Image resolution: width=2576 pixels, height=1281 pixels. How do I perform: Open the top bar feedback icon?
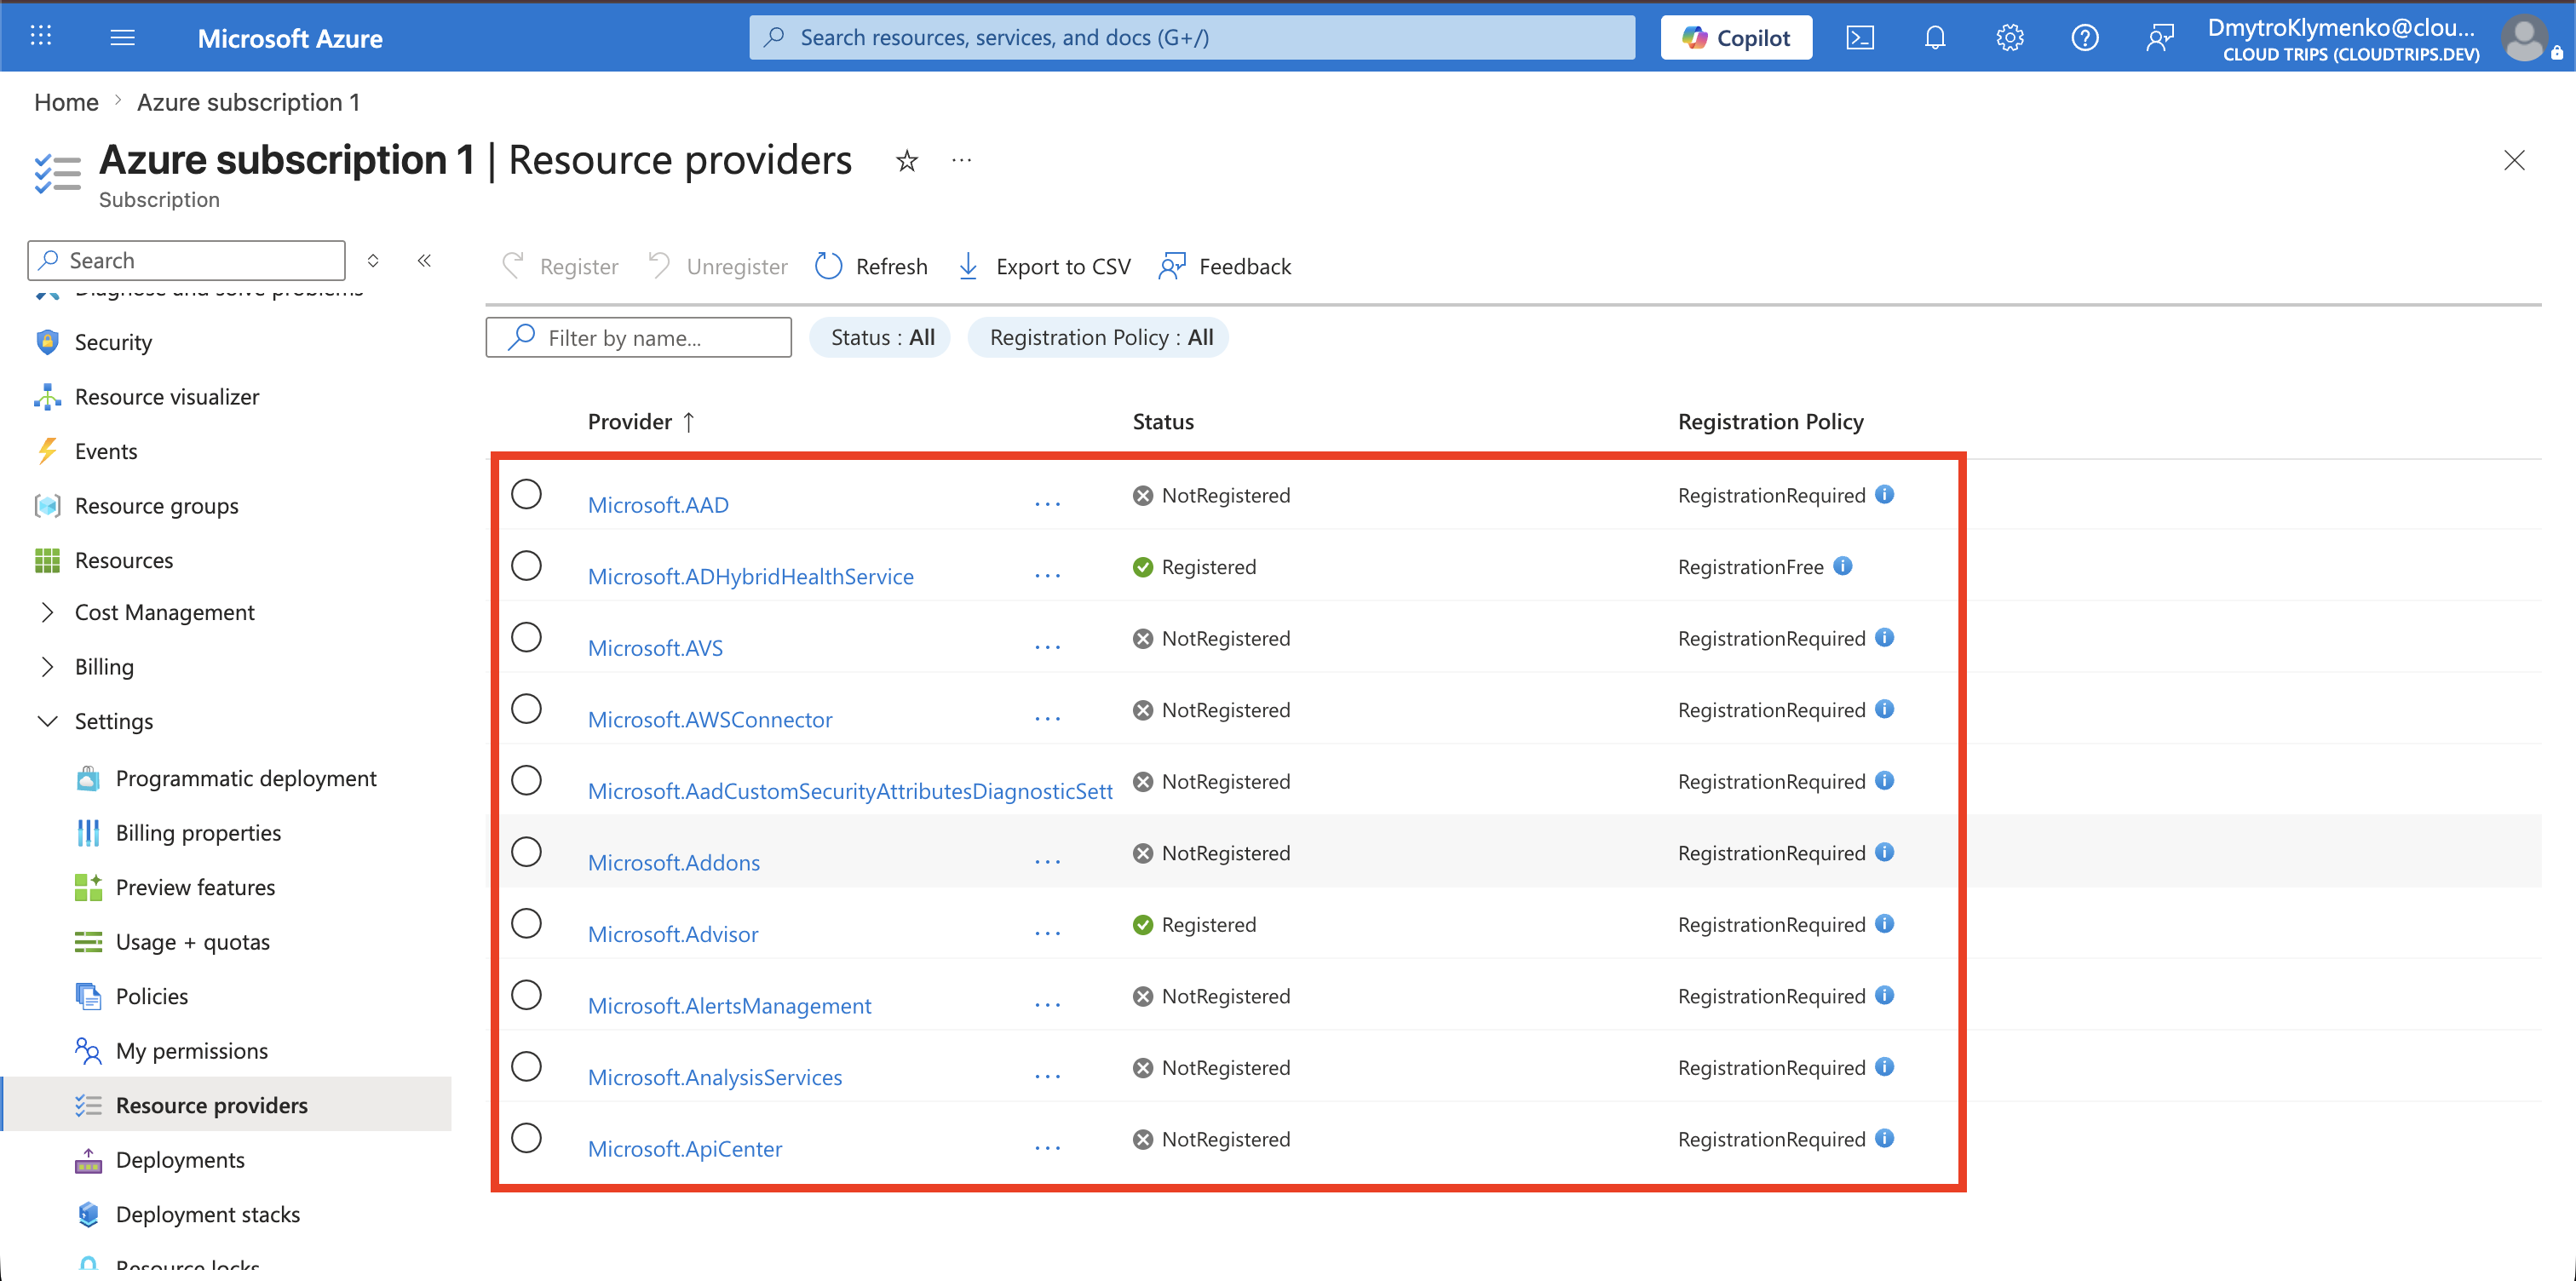point(2159,38)
